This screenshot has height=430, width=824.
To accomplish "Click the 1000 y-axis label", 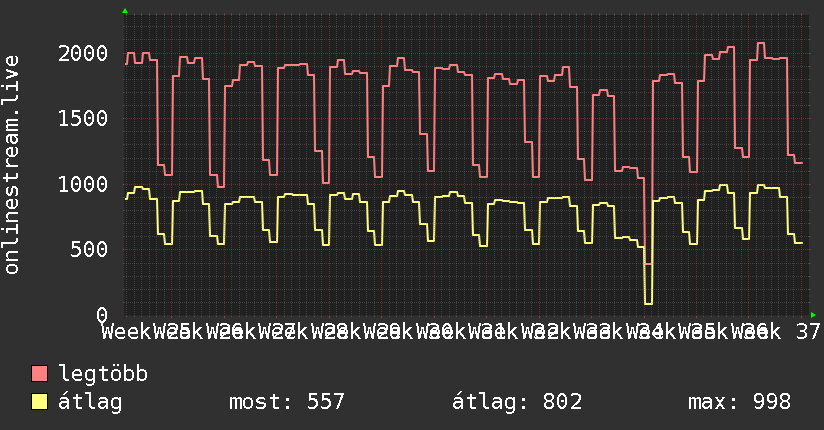I will pos(83,184).
